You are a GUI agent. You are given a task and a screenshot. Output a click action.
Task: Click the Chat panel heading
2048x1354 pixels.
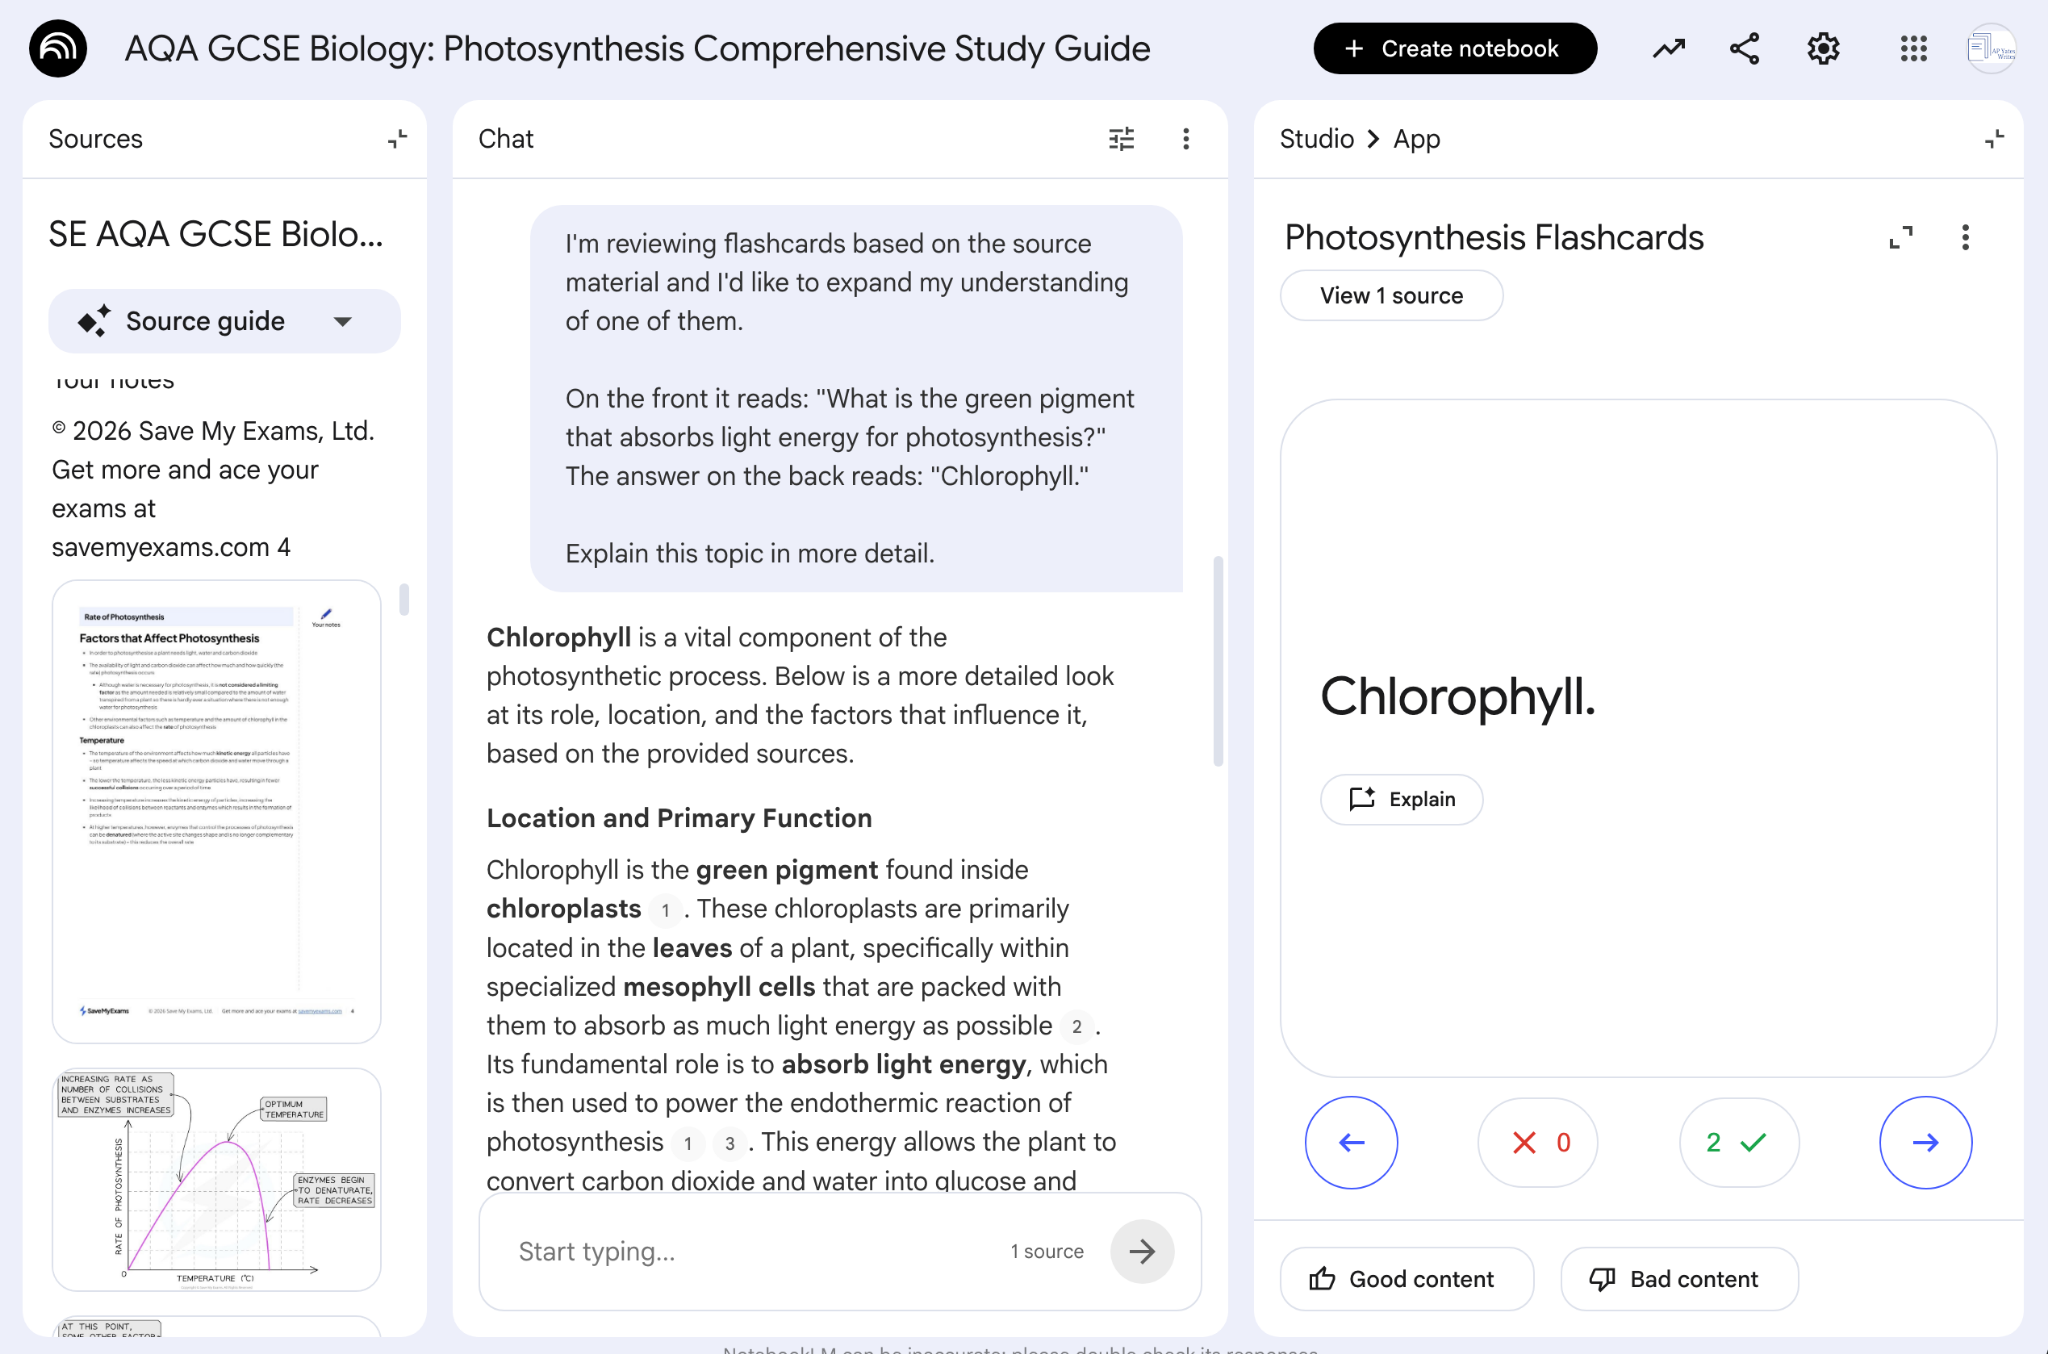pyautogui.click(x=506, y=139)
